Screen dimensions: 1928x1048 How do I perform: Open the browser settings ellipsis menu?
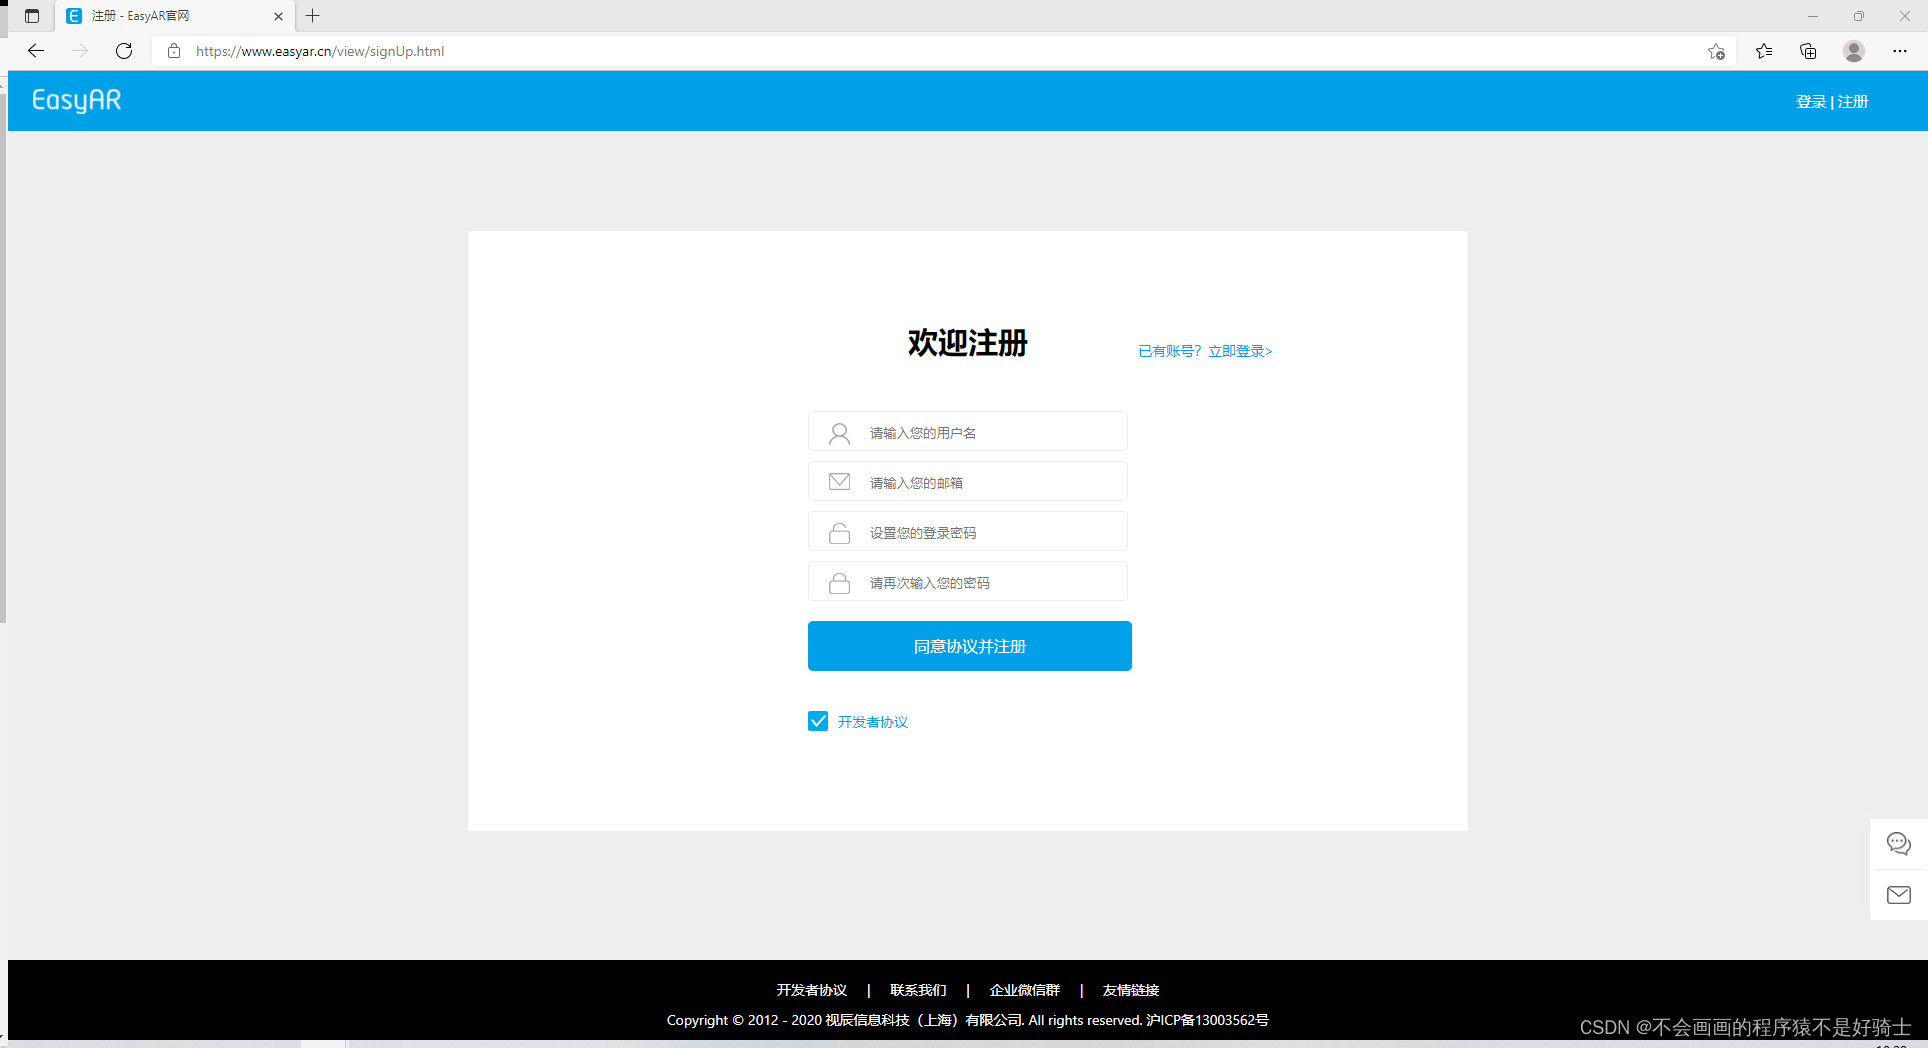point(1901,51)
